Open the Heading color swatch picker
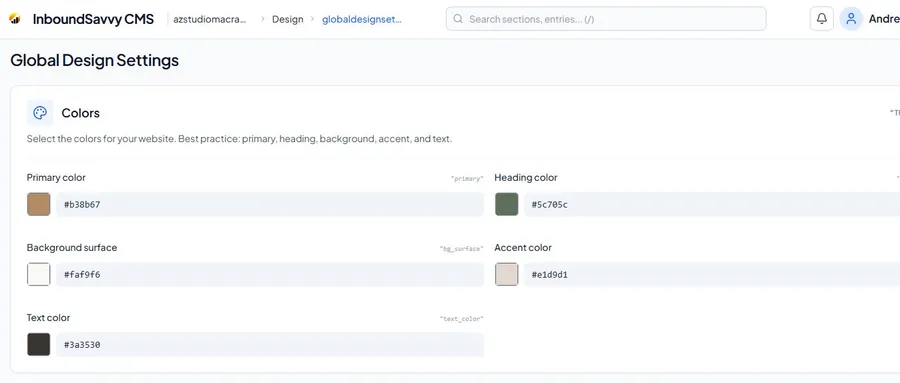Viewport: 900px width, 383px height. click(506, 204)
